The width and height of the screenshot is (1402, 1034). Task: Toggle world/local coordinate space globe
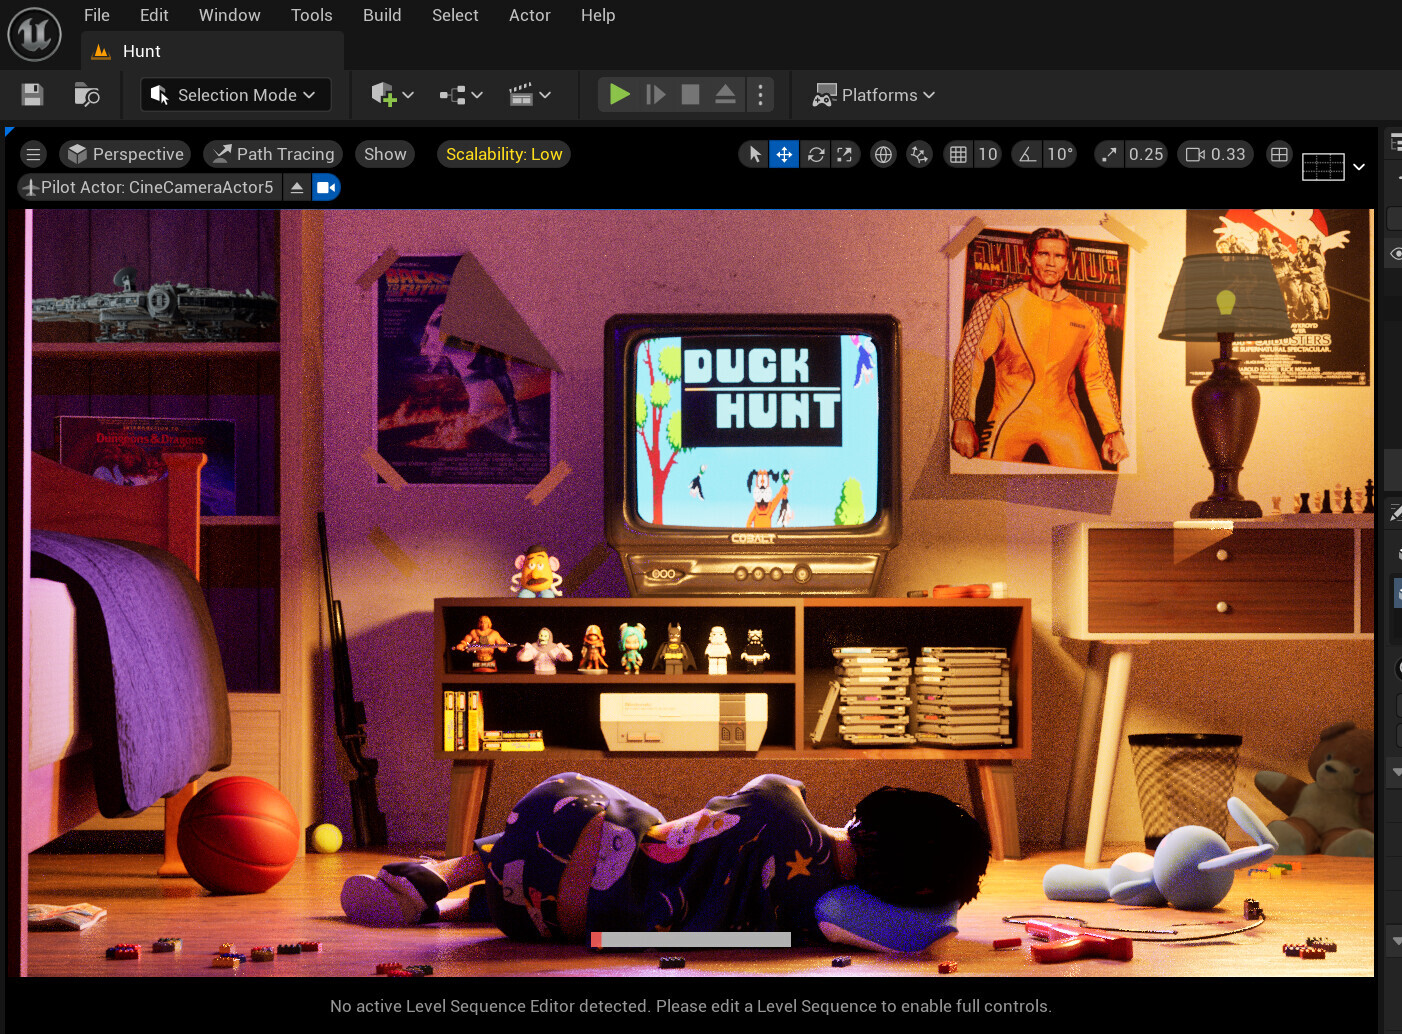point(883,154)
